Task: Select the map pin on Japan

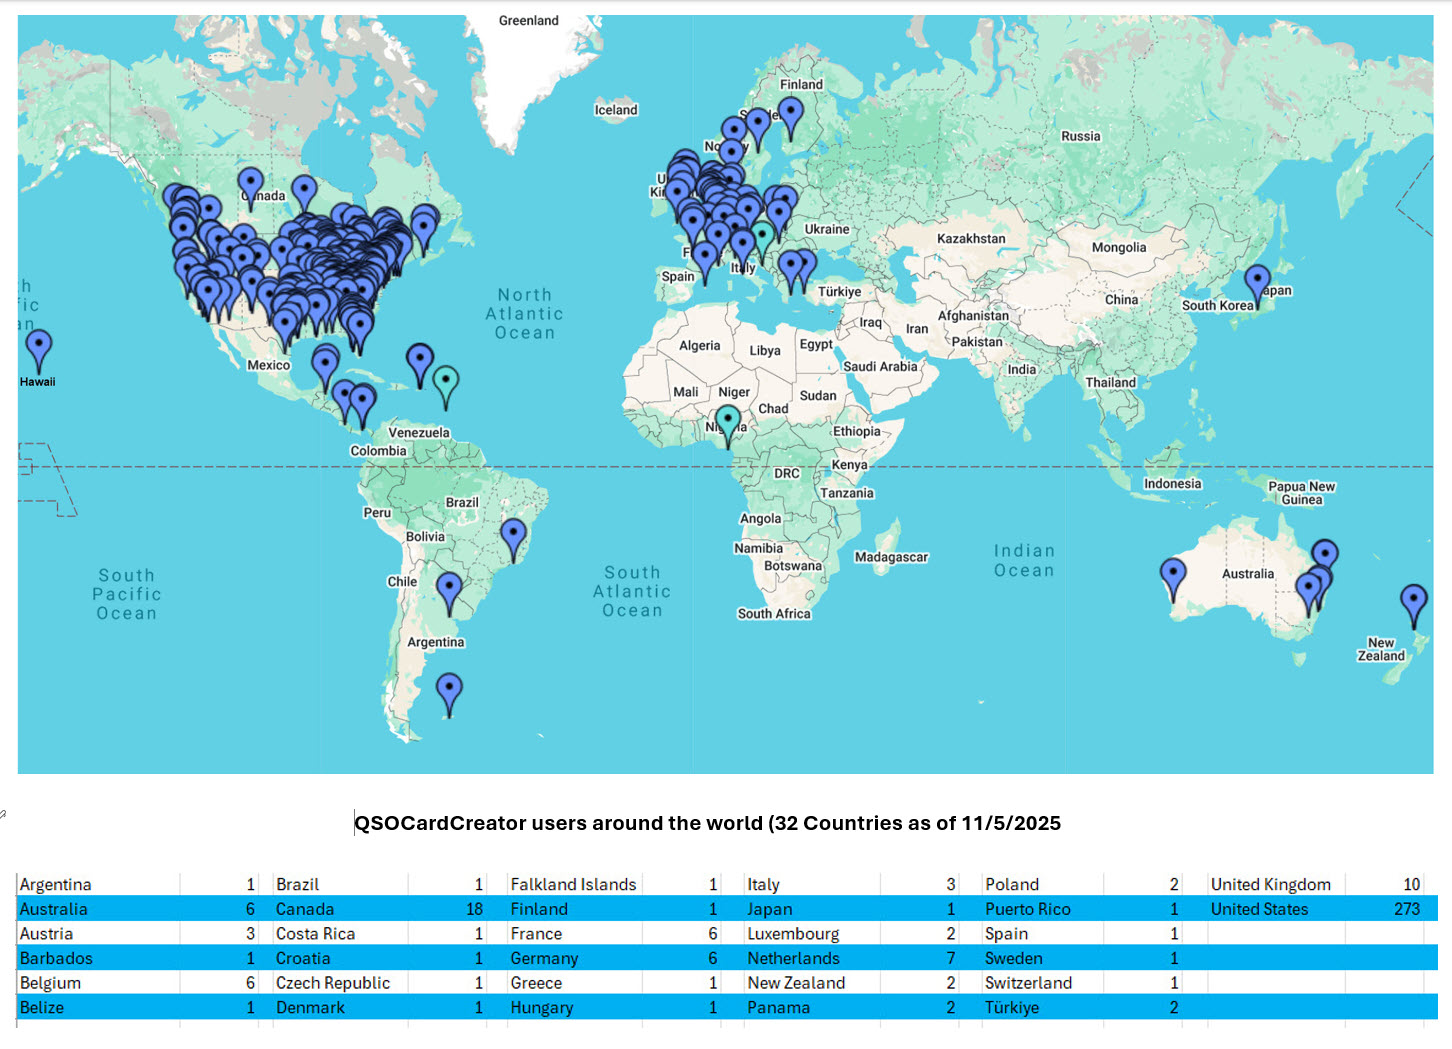Action: pos(1257,281)
